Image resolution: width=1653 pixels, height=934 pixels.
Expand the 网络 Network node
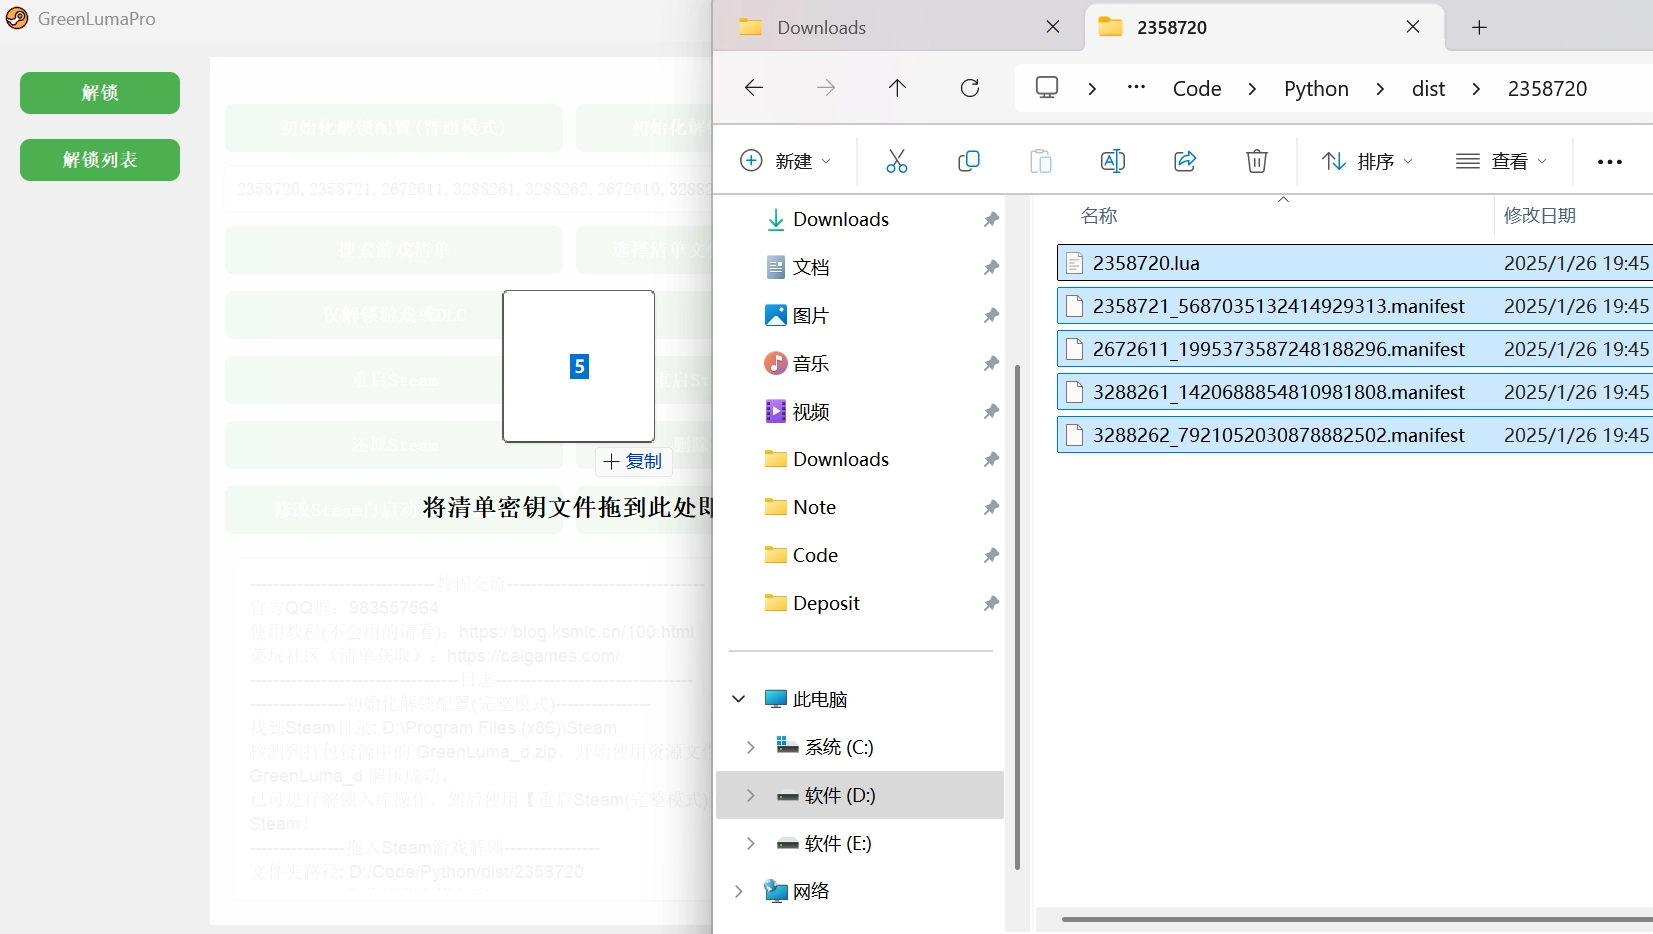point(739,891)
